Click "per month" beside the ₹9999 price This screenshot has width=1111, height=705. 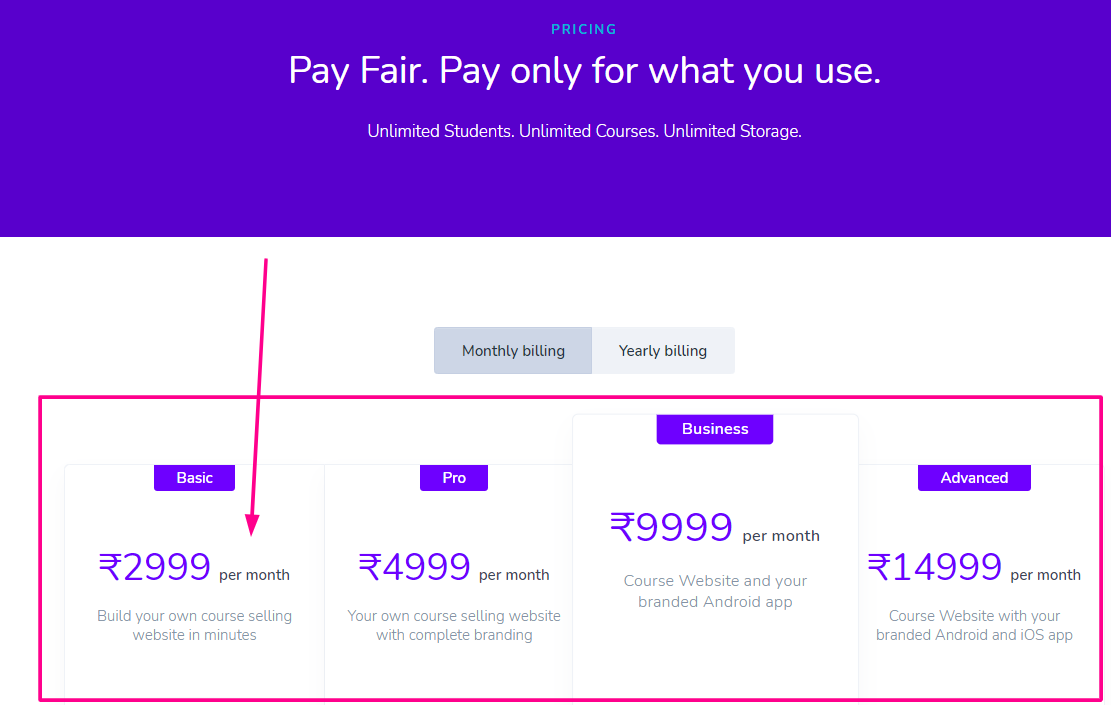781,536
